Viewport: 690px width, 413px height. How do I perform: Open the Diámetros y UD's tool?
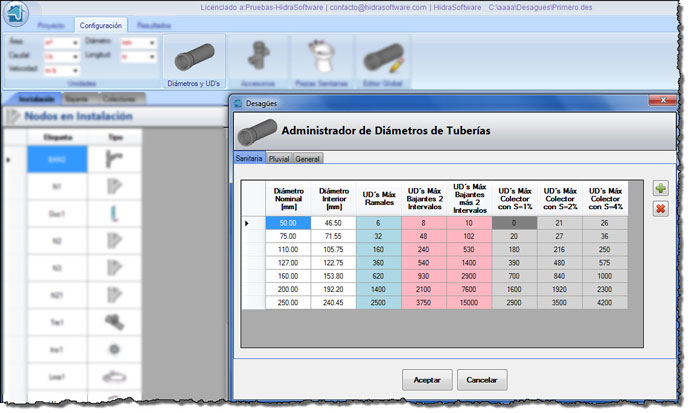(x=194, y=61)
